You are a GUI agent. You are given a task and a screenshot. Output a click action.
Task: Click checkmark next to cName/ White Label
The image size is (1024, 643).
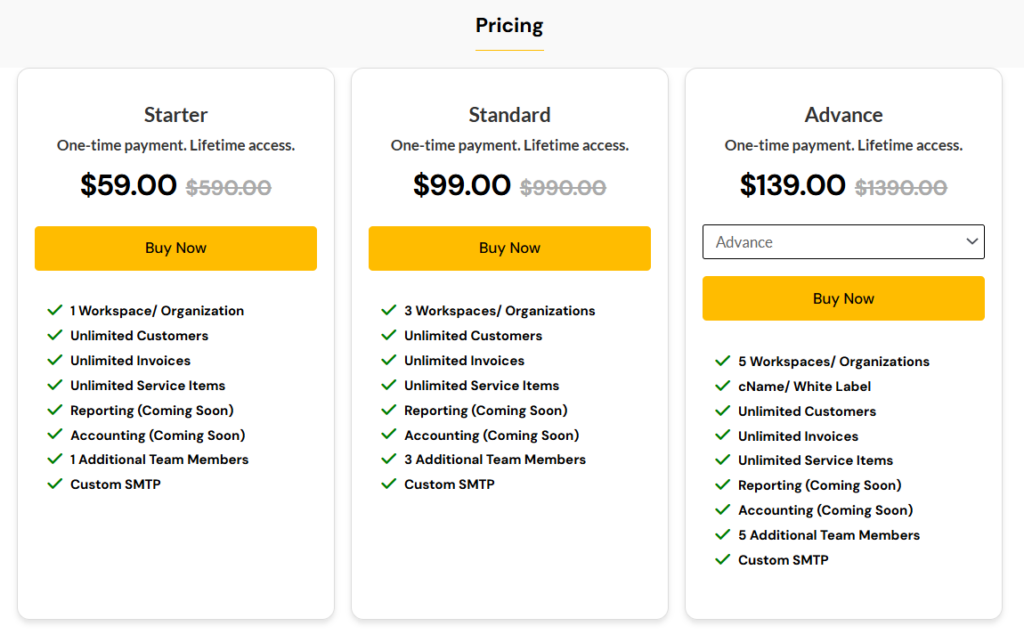pos(722,385)
